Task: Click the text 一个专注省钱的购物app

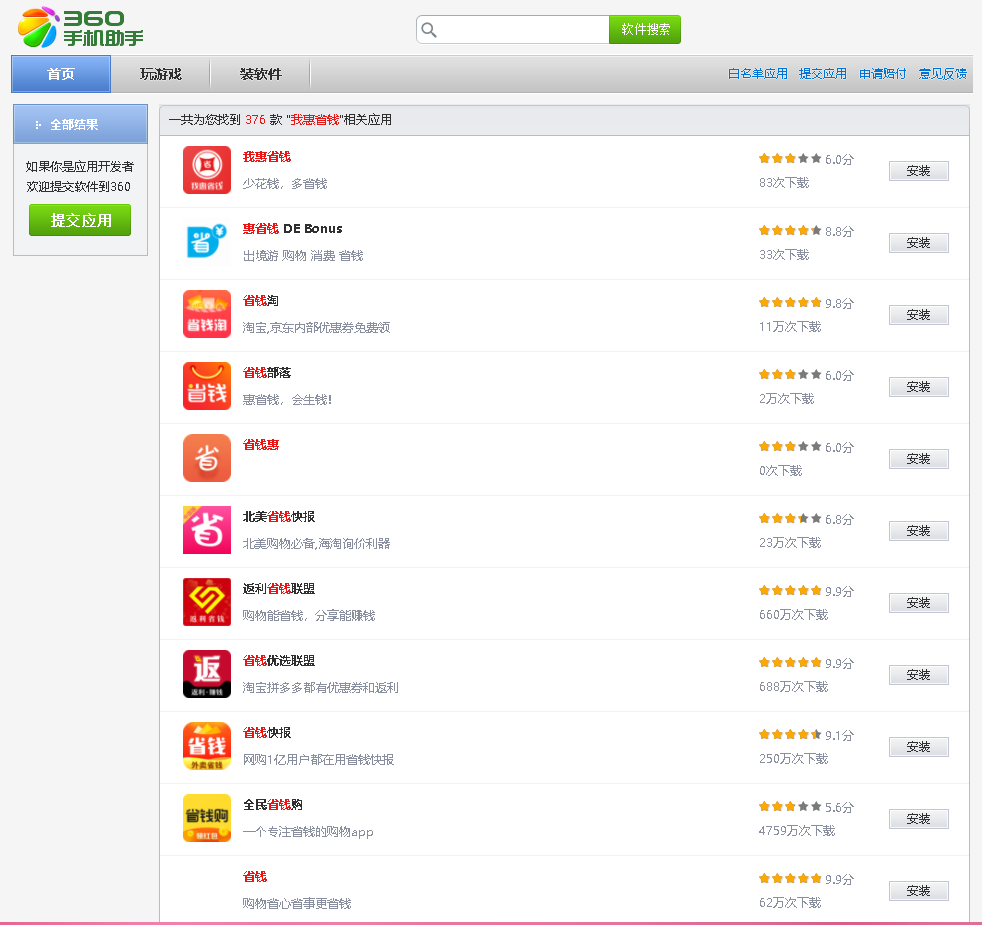Action: 308,832
